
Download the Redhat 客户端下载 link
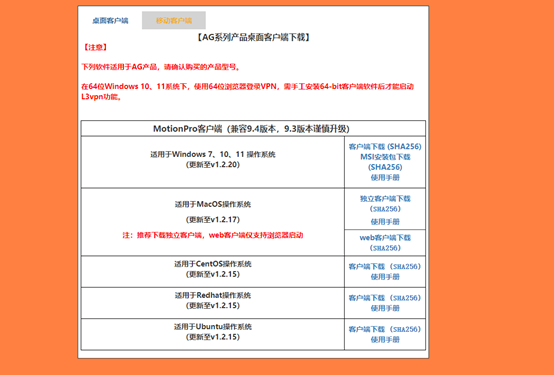[x=366, y=298]
